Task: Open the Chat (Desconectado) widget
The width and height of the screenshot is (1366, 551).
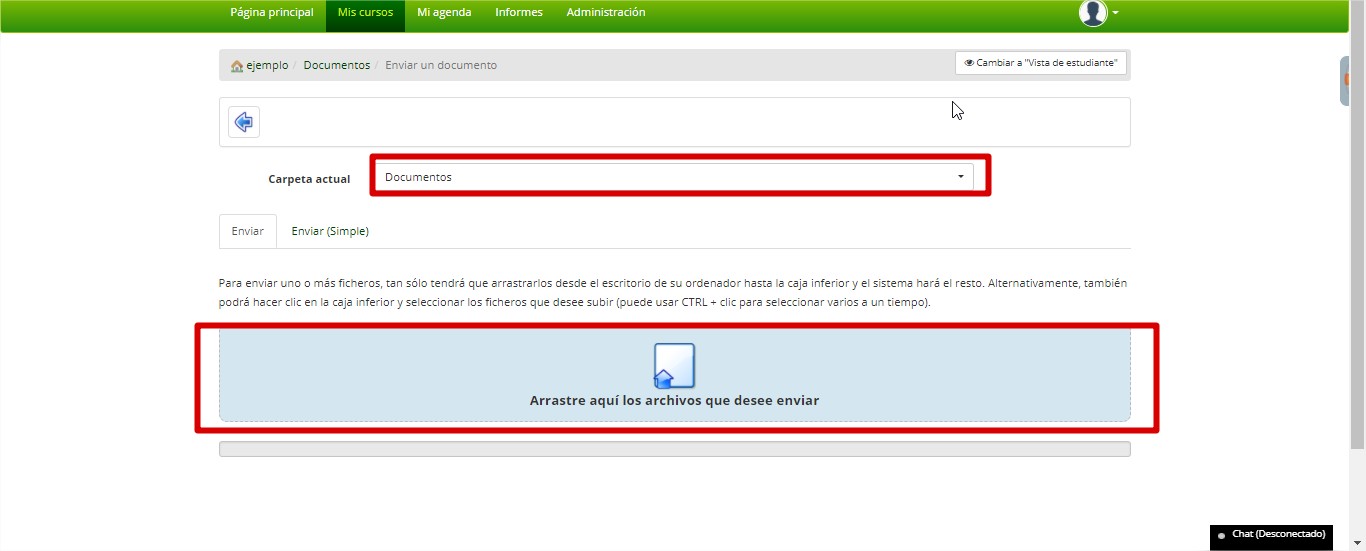Action: tap(1271, 535)
